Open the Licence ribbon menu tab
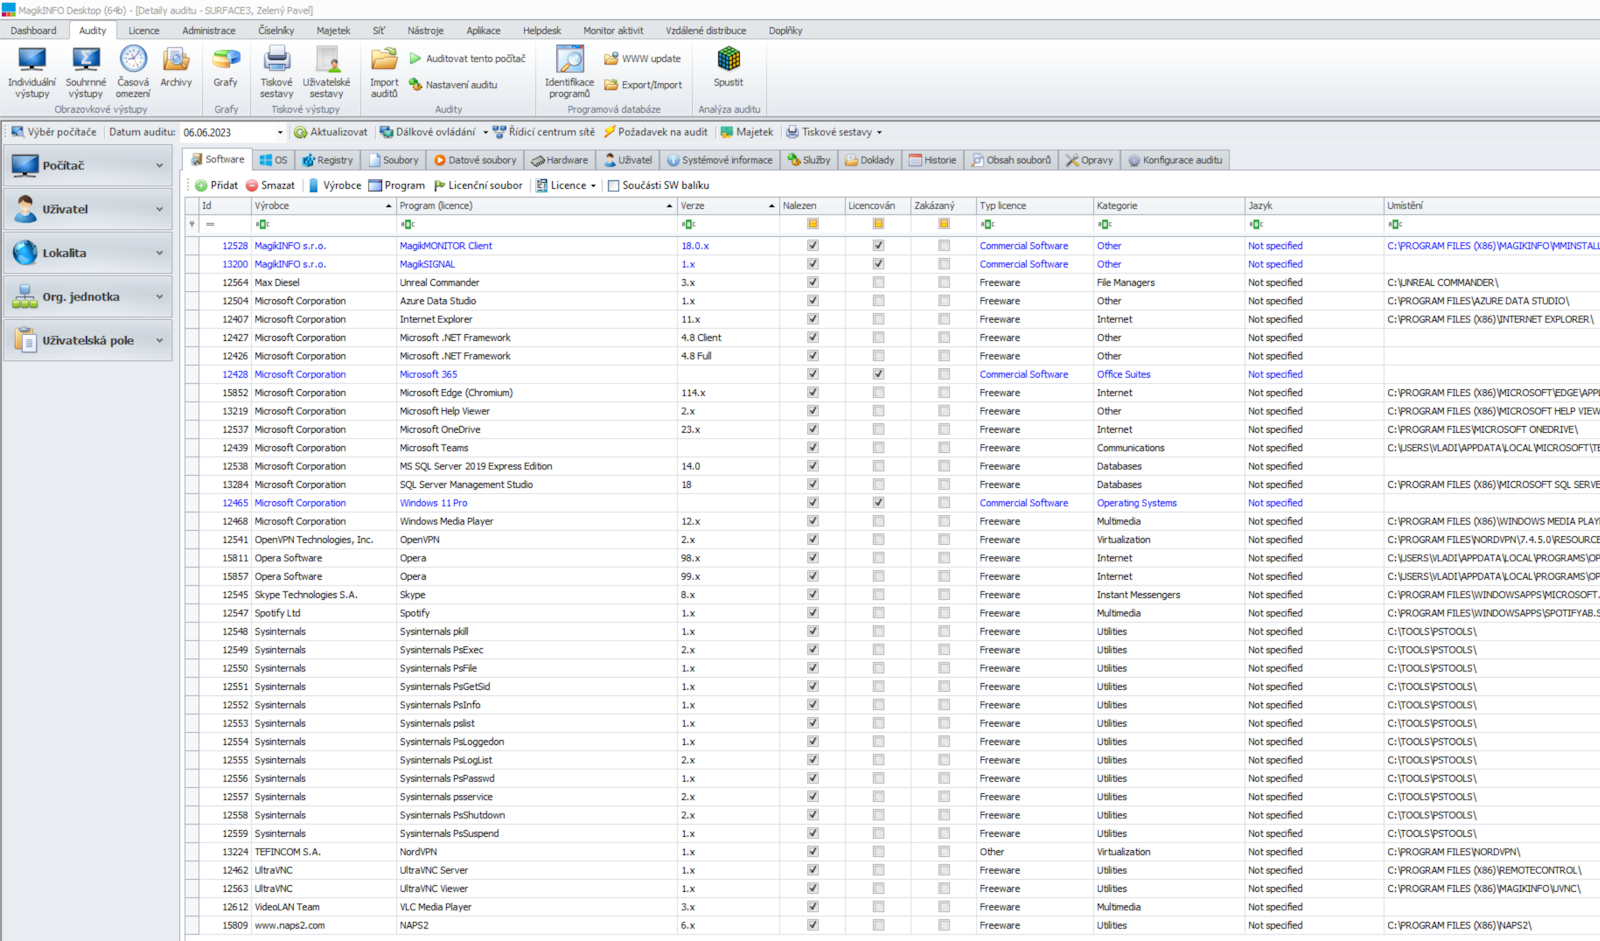 coord(143,31)
